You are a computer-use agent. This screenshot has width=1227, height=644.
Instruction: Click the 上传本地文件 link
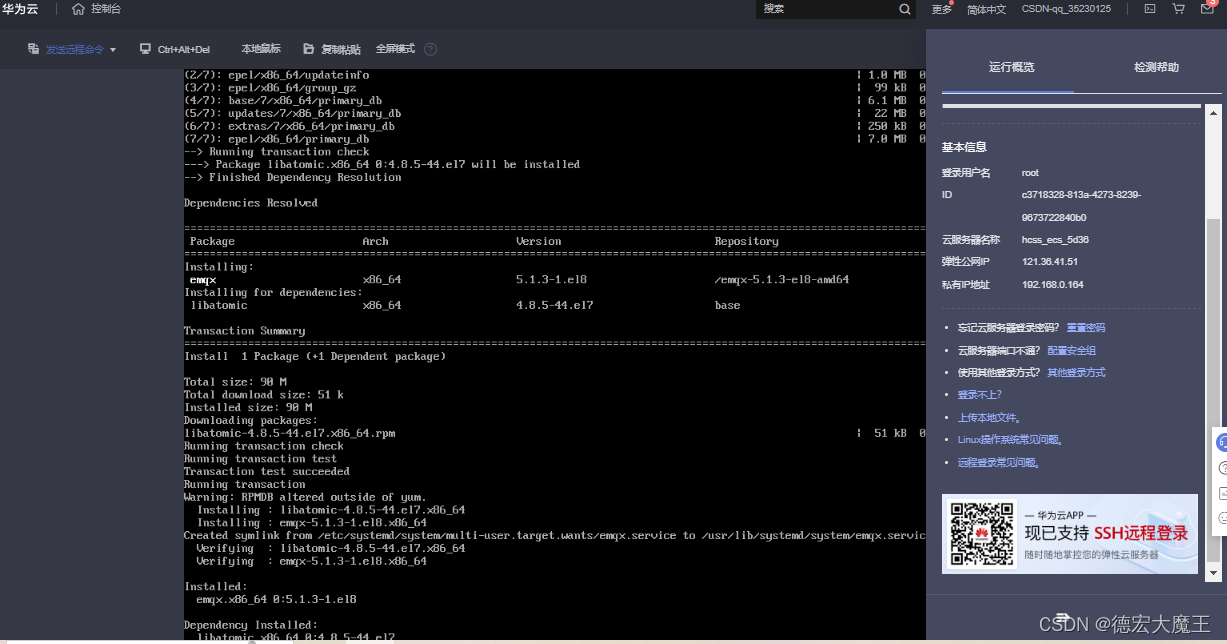[989, 418]
